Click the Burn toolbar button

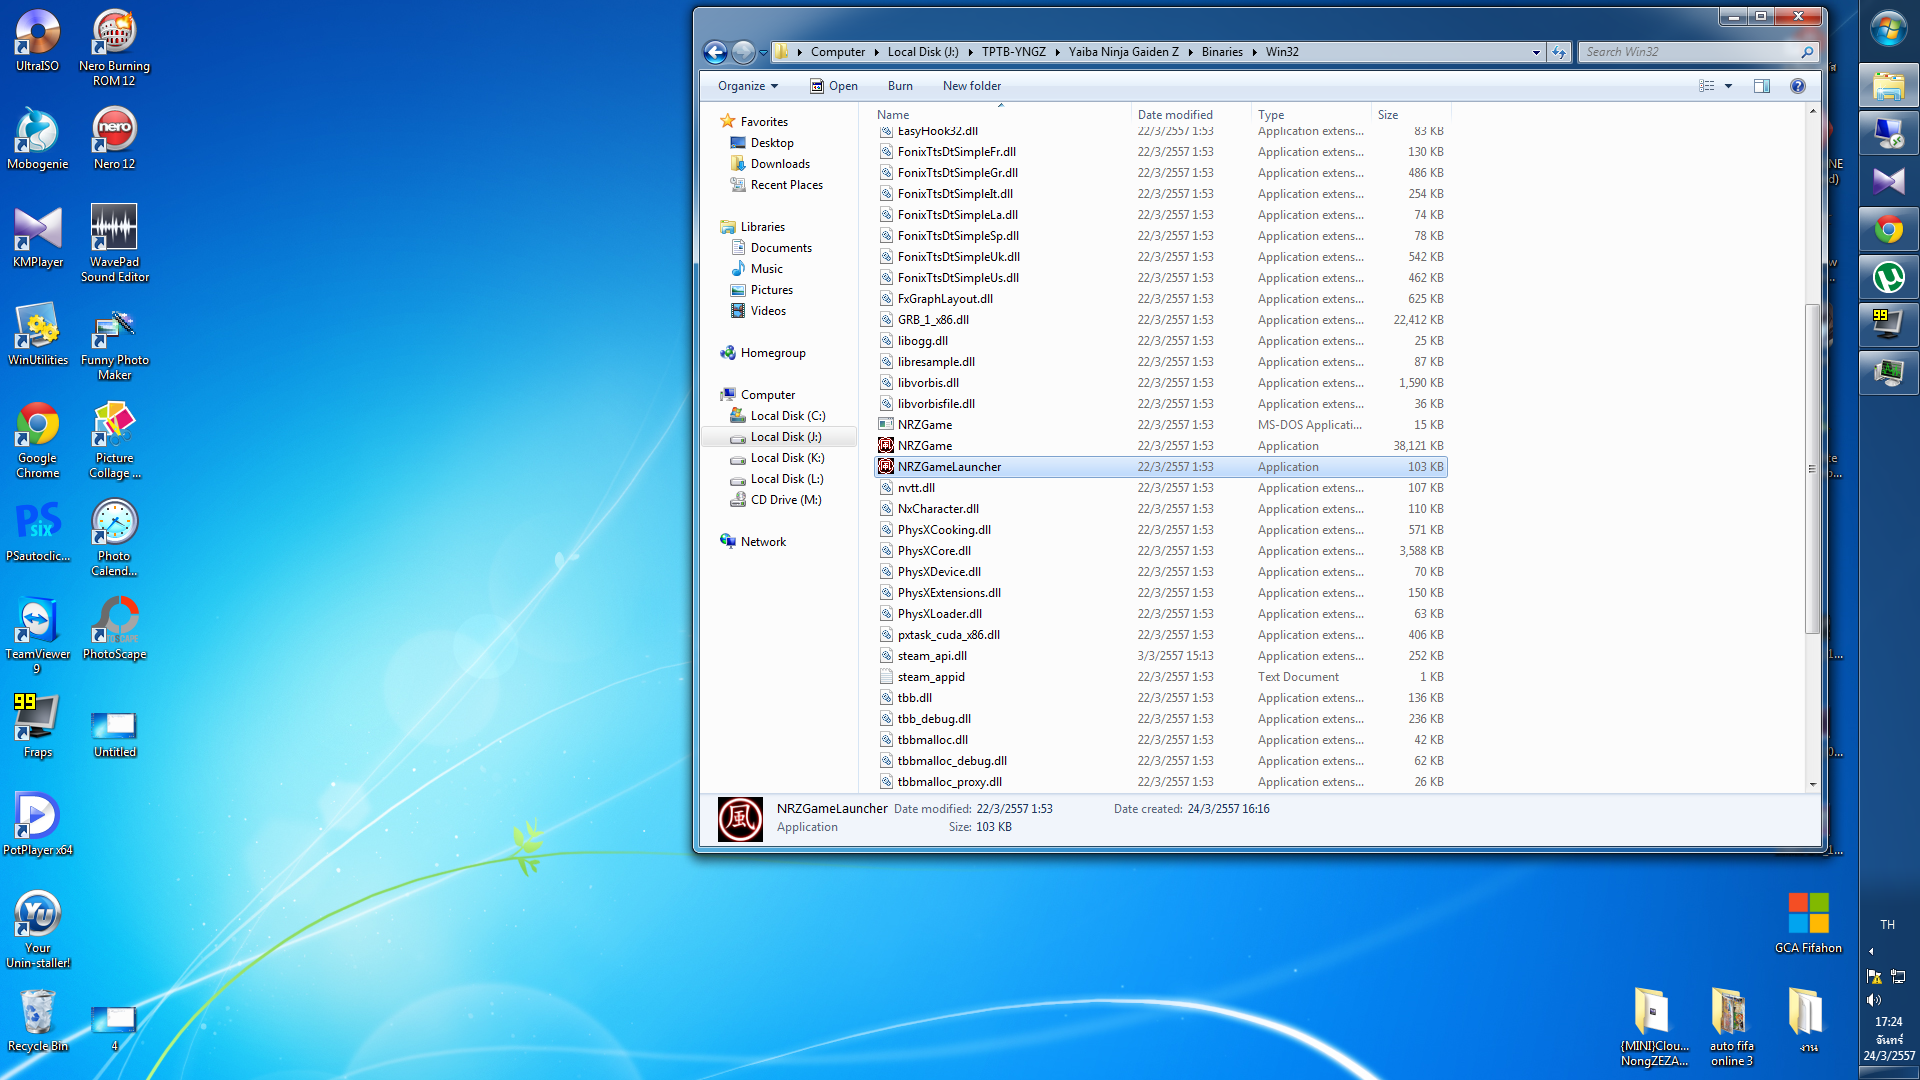pos(899,86)
